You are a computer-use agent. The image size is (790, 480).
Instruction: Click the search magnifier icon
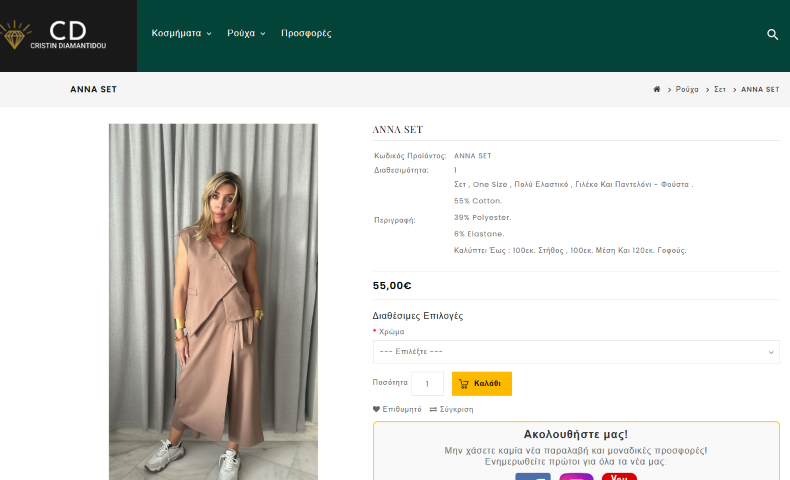[x=772, y=34]
